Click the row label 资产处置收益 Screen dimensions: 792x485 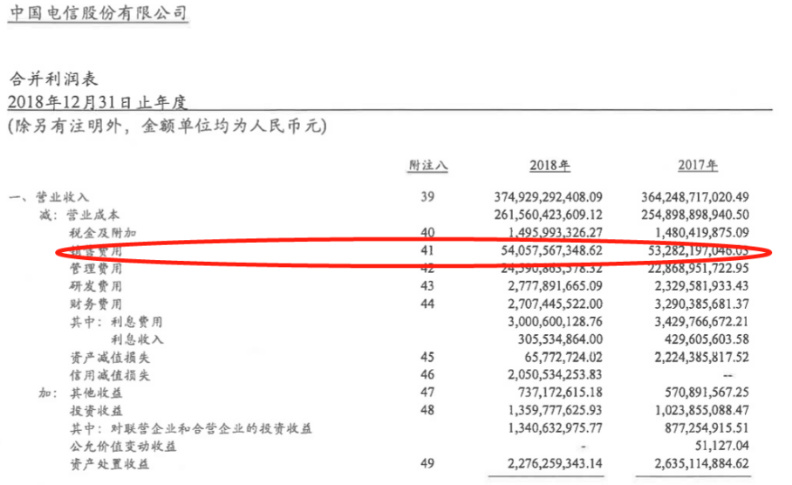[110, 464]
